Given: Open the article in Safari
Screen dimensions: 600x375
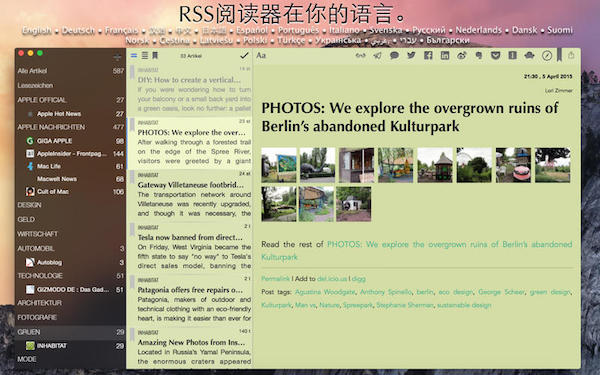Looking at the screenshot, I should coord(547,56).
